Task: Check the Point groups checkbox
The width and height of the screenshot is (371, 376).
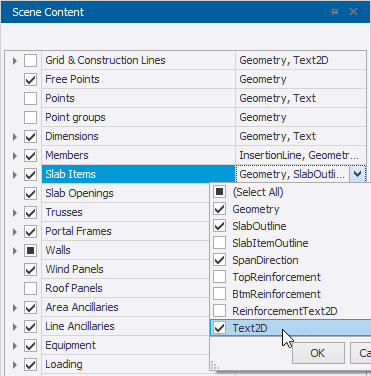Action: [x=30, y=118]
